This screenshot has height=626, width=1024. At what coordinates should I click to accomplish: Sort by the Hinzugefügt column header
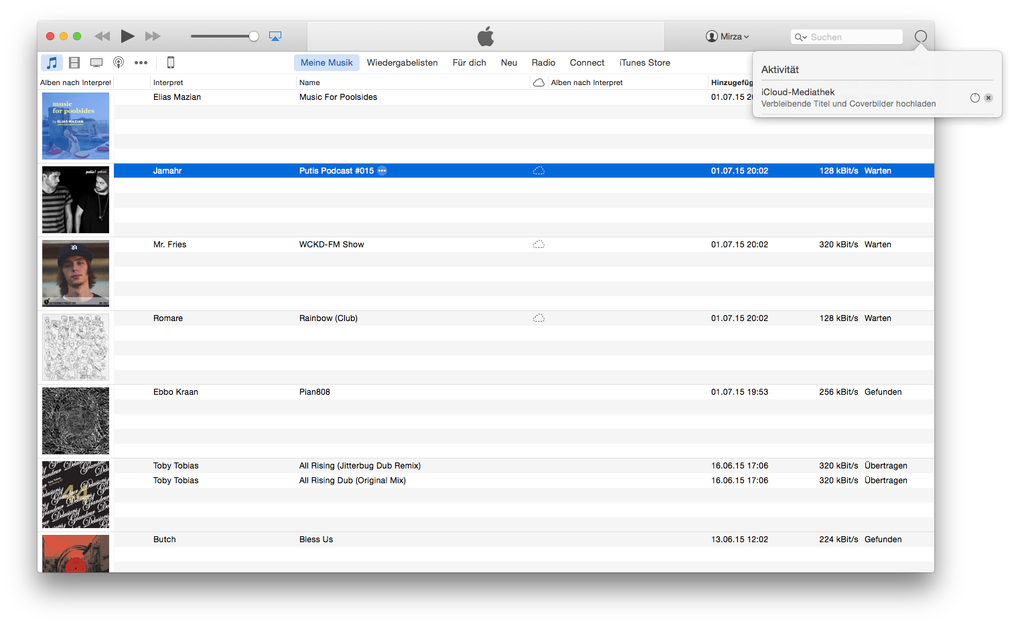pos(732,82)
